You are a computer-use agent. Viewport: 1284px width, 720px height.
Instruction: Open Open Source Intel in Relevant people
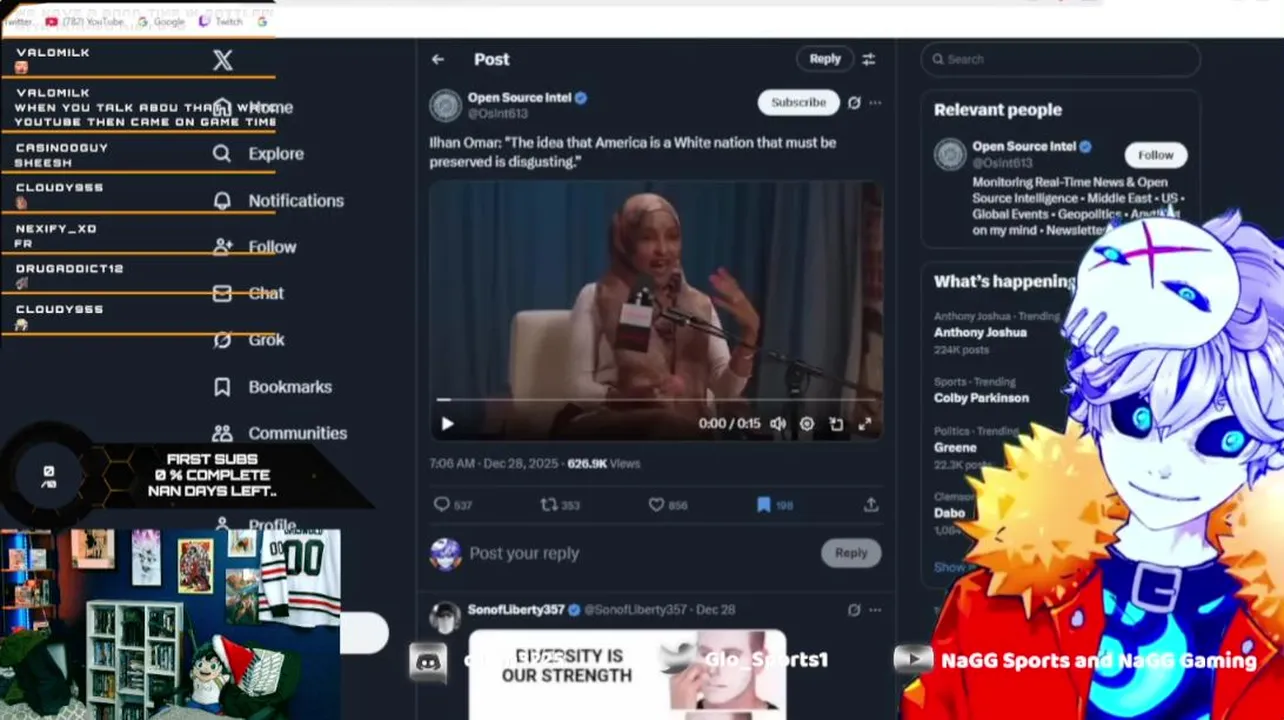click(x=1024, y=146)
